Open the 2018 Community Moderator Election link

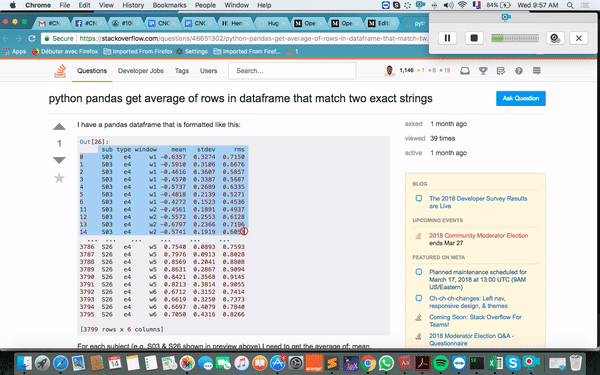click(x=478, y=235)
